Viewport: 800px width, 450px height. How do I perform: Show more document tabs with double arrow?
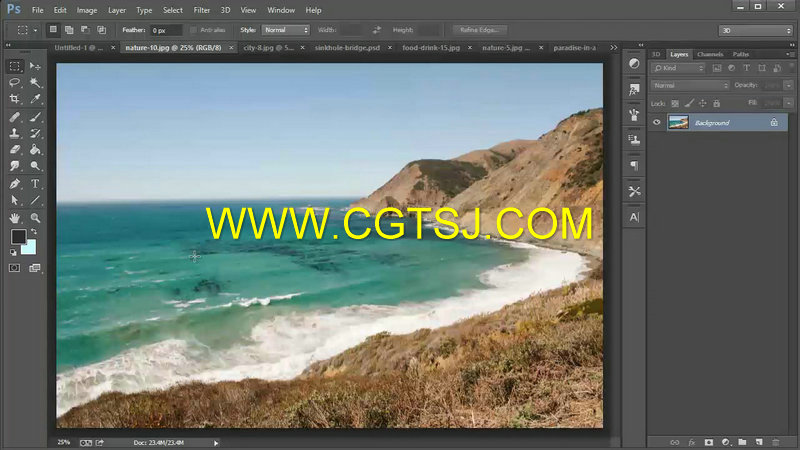[614, 47]
